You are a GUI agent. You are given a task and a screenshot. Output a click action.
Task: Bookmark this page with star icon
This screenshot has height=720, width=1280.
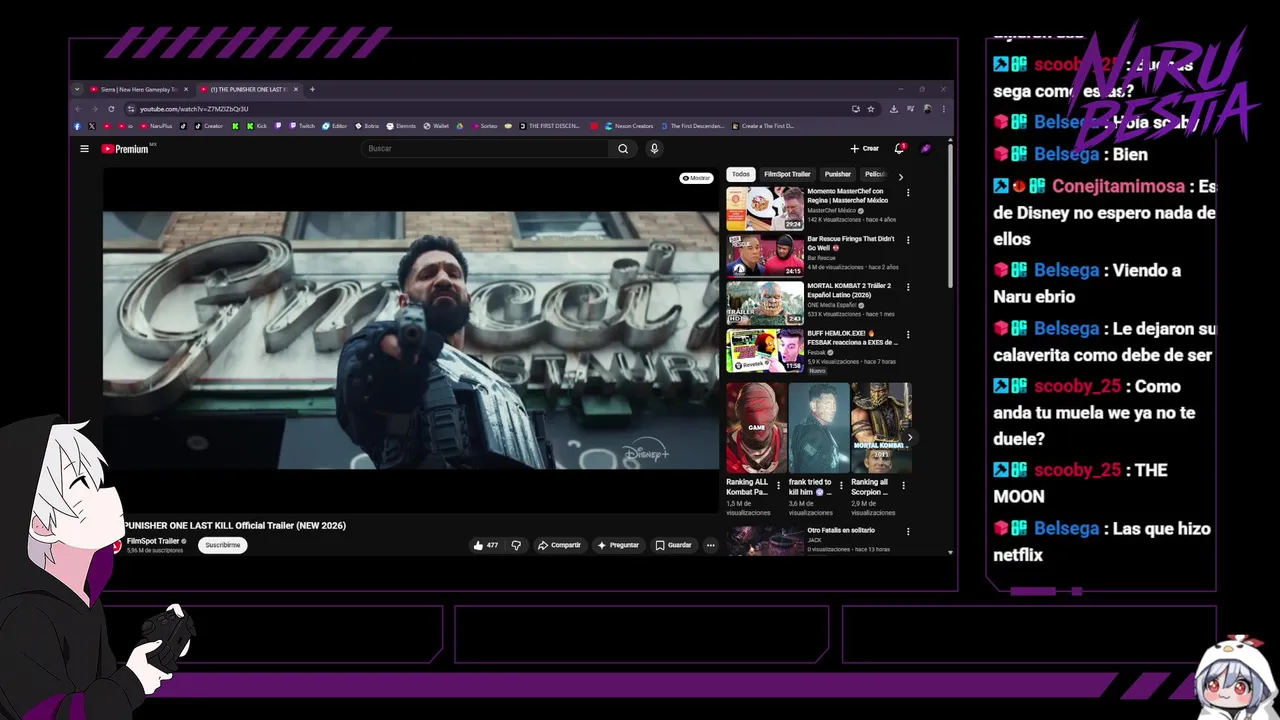[871, 109]
